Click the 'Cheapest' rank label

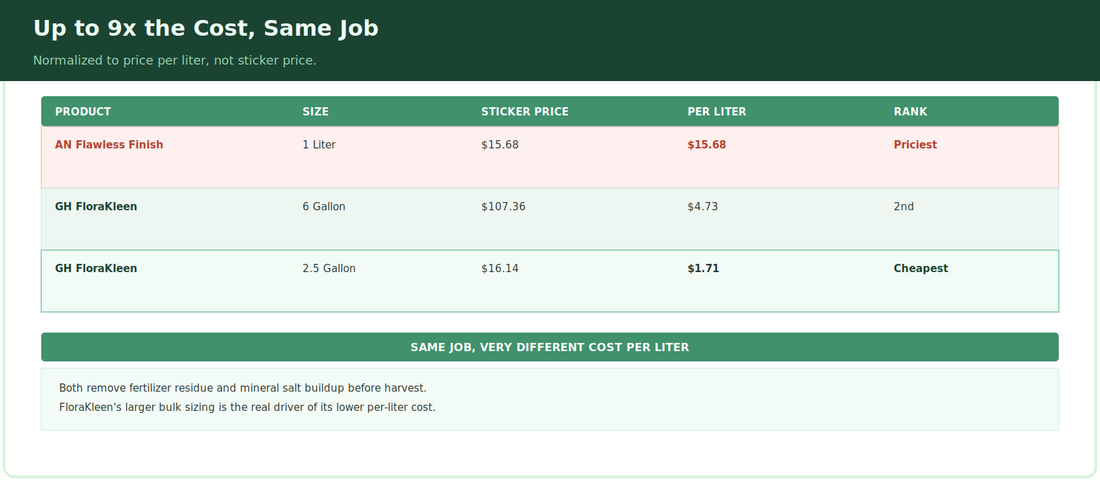coord(921,268)
